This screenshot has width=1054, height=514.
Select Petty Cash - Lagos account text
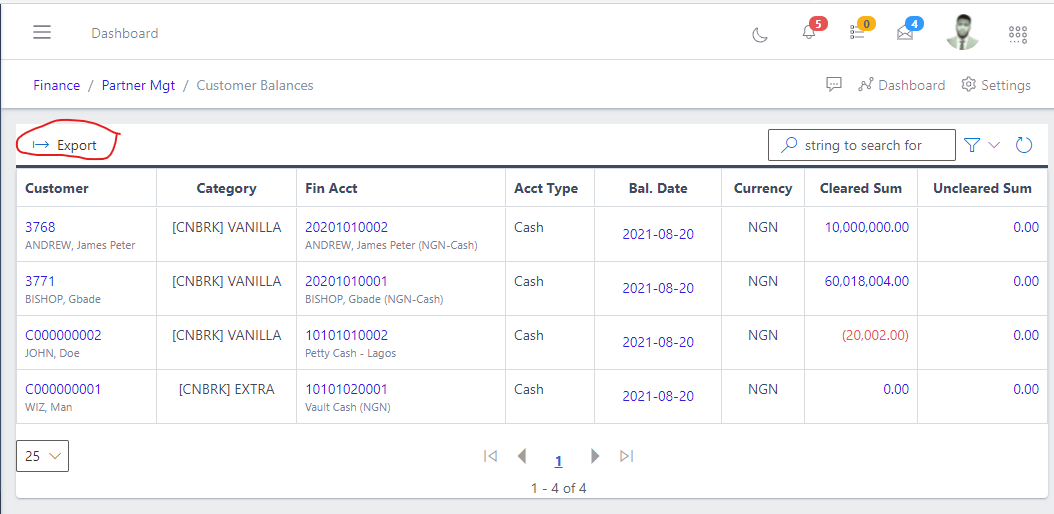click(x=350, y=353)
